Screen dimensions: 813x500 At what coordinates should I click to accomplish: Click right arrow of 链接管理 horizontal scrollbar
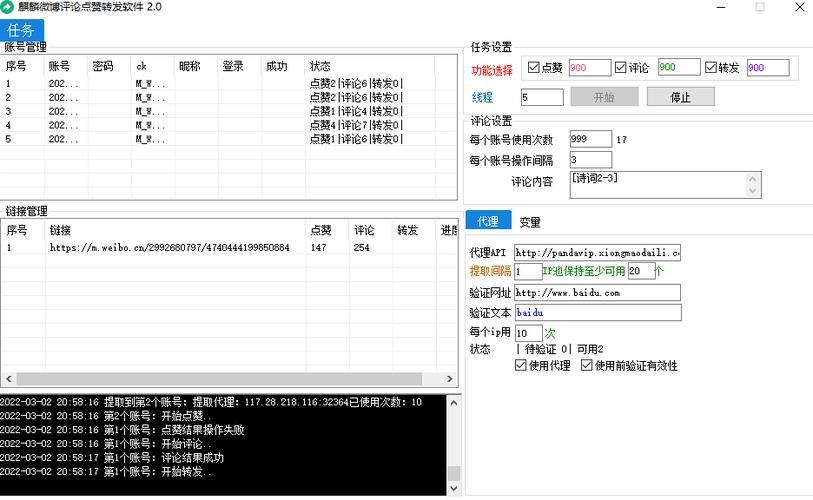click(450, 379)
